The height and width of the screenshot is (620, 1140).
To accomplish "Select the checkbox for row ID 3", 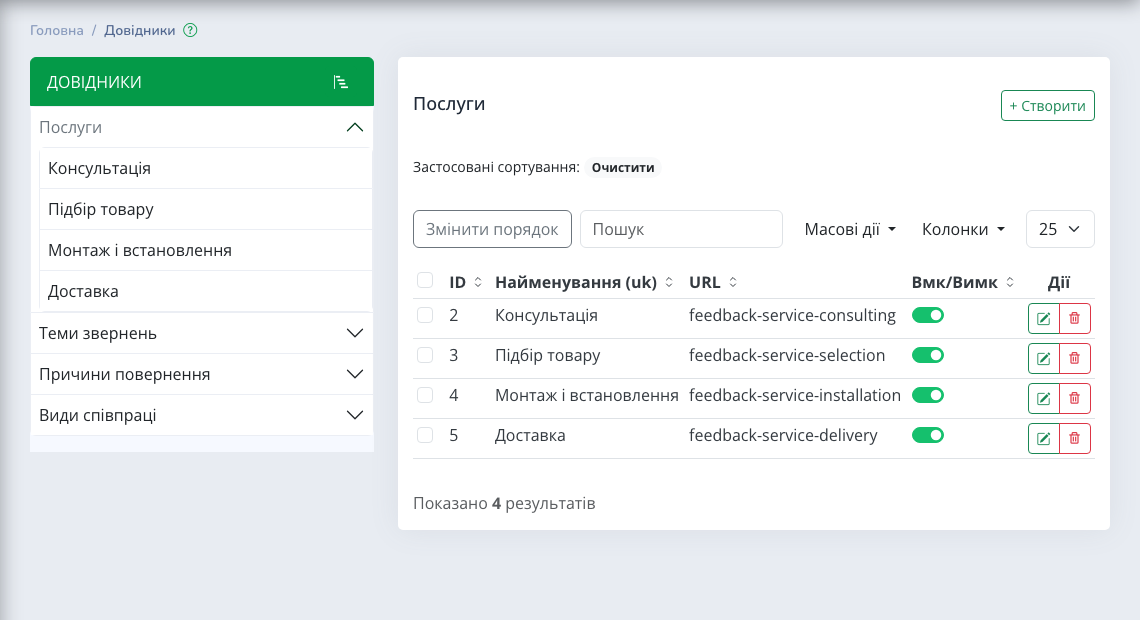I will (x=425, y=355).
